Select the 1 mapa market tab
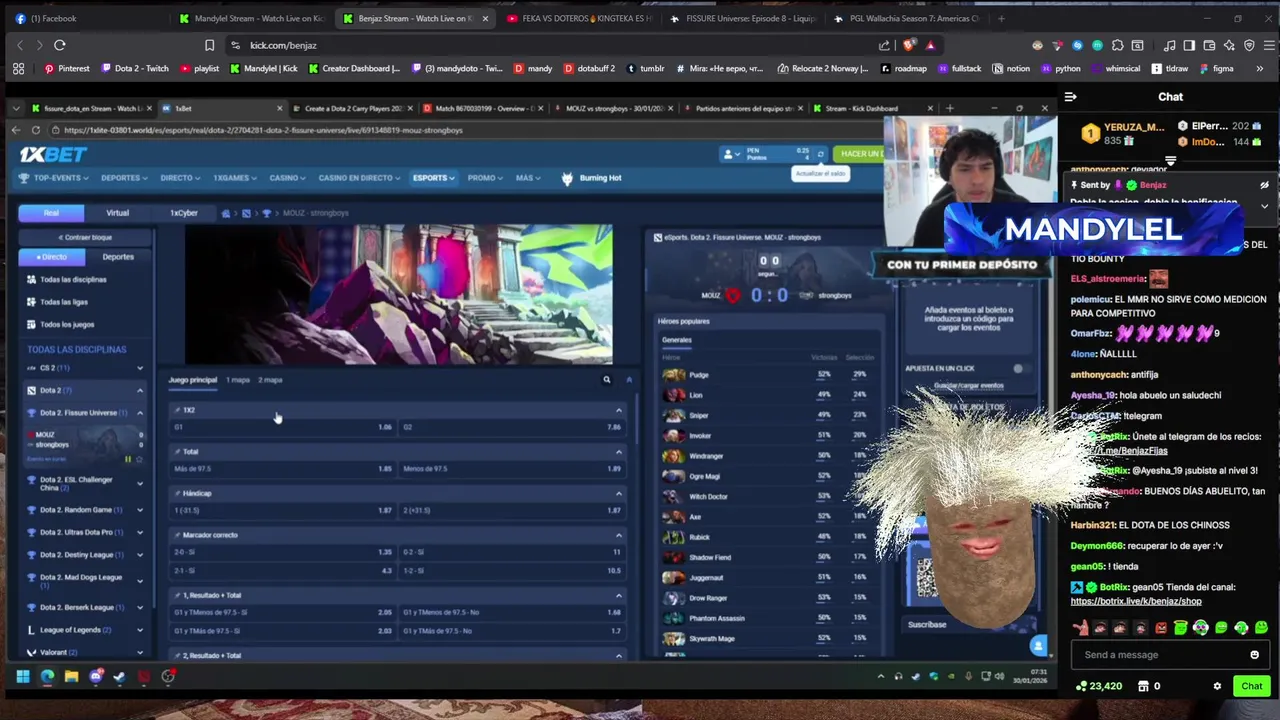Screen dimensions: 1280x720 pos(237,380)
